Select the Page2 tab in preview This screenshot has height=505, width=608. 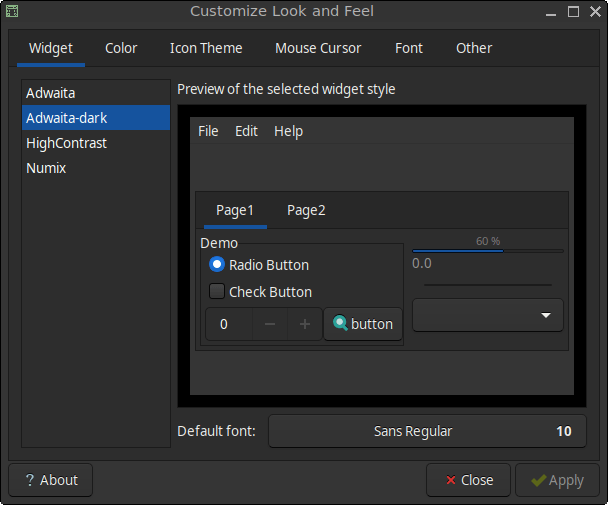coord(306,211)
